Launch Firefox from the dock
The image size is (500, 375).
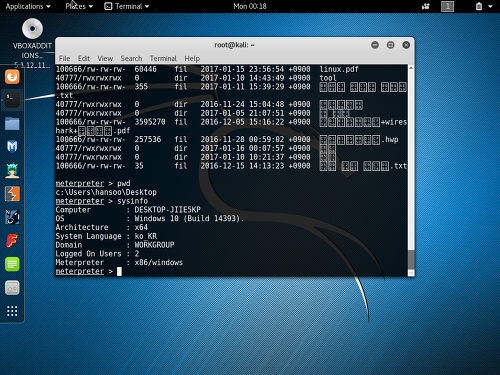tap(12, 77)
